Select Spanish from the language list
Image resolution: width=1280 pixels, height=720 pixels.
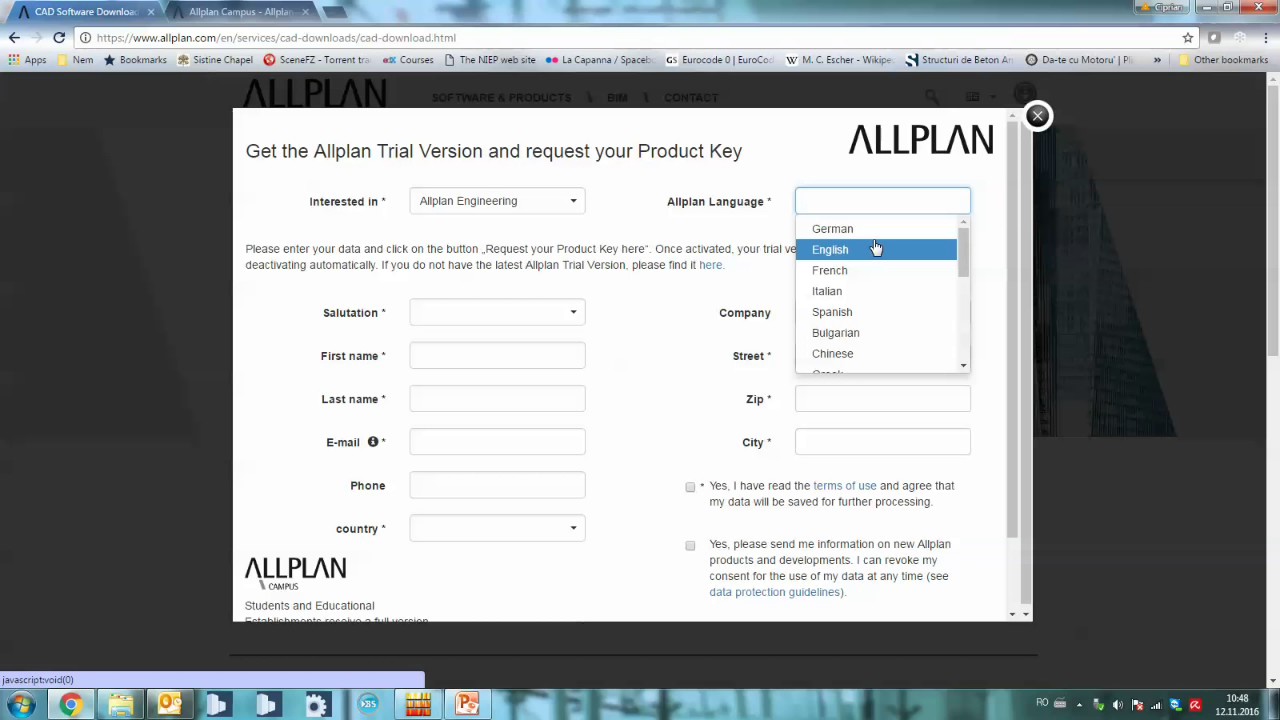876,312
